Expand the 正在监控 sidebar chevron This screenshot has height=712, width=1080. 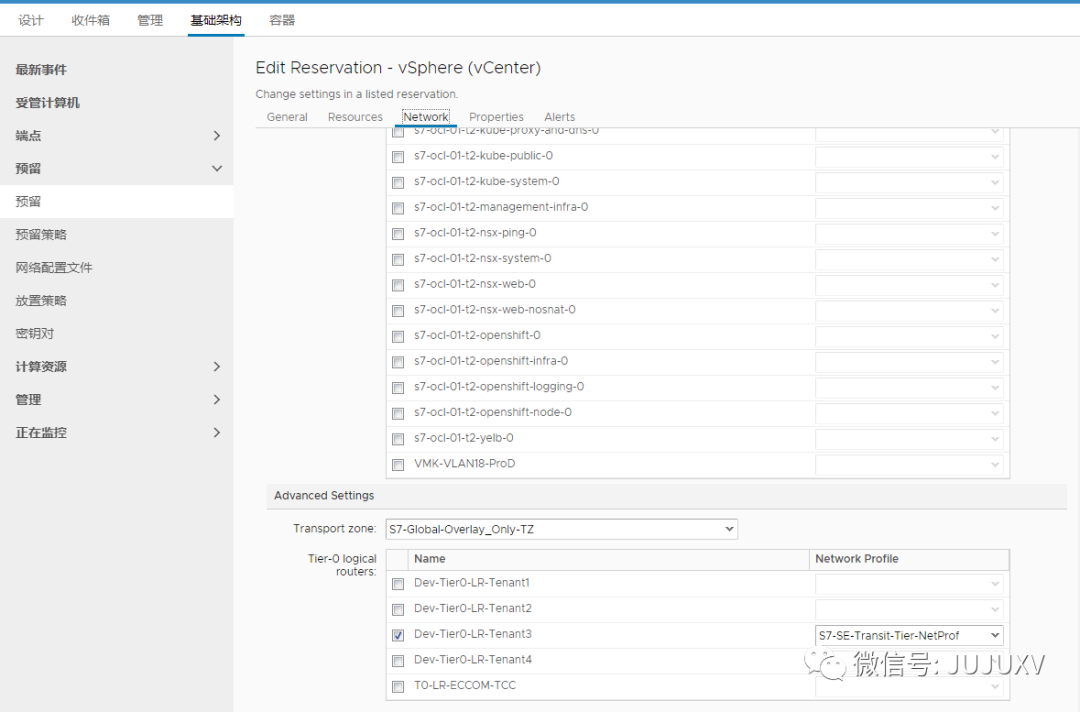[x=217, y=433]
